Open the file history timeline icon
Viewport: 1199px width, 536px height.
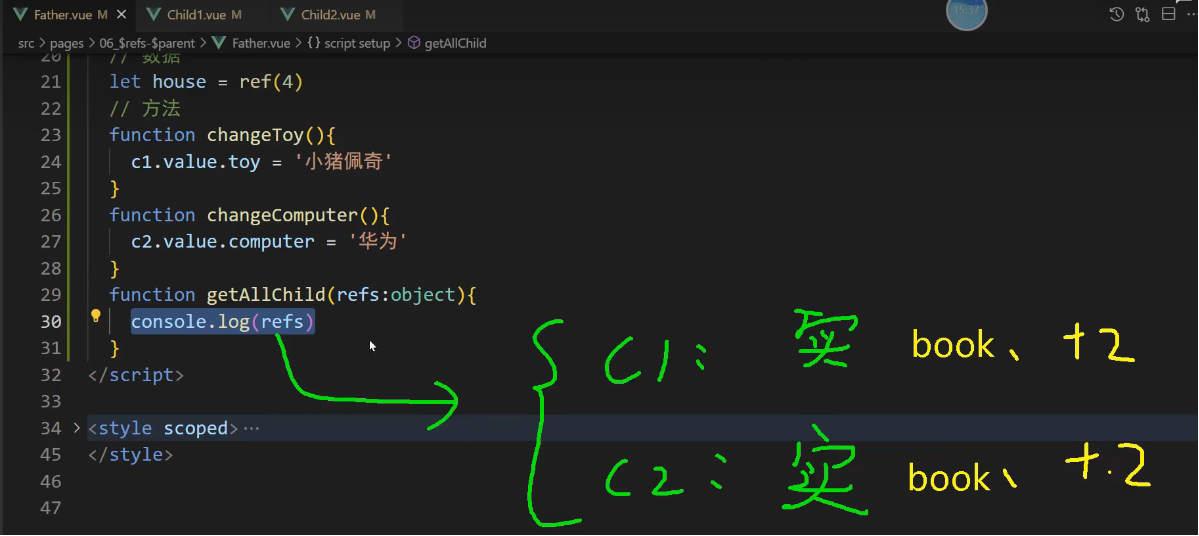point(1116,14)
